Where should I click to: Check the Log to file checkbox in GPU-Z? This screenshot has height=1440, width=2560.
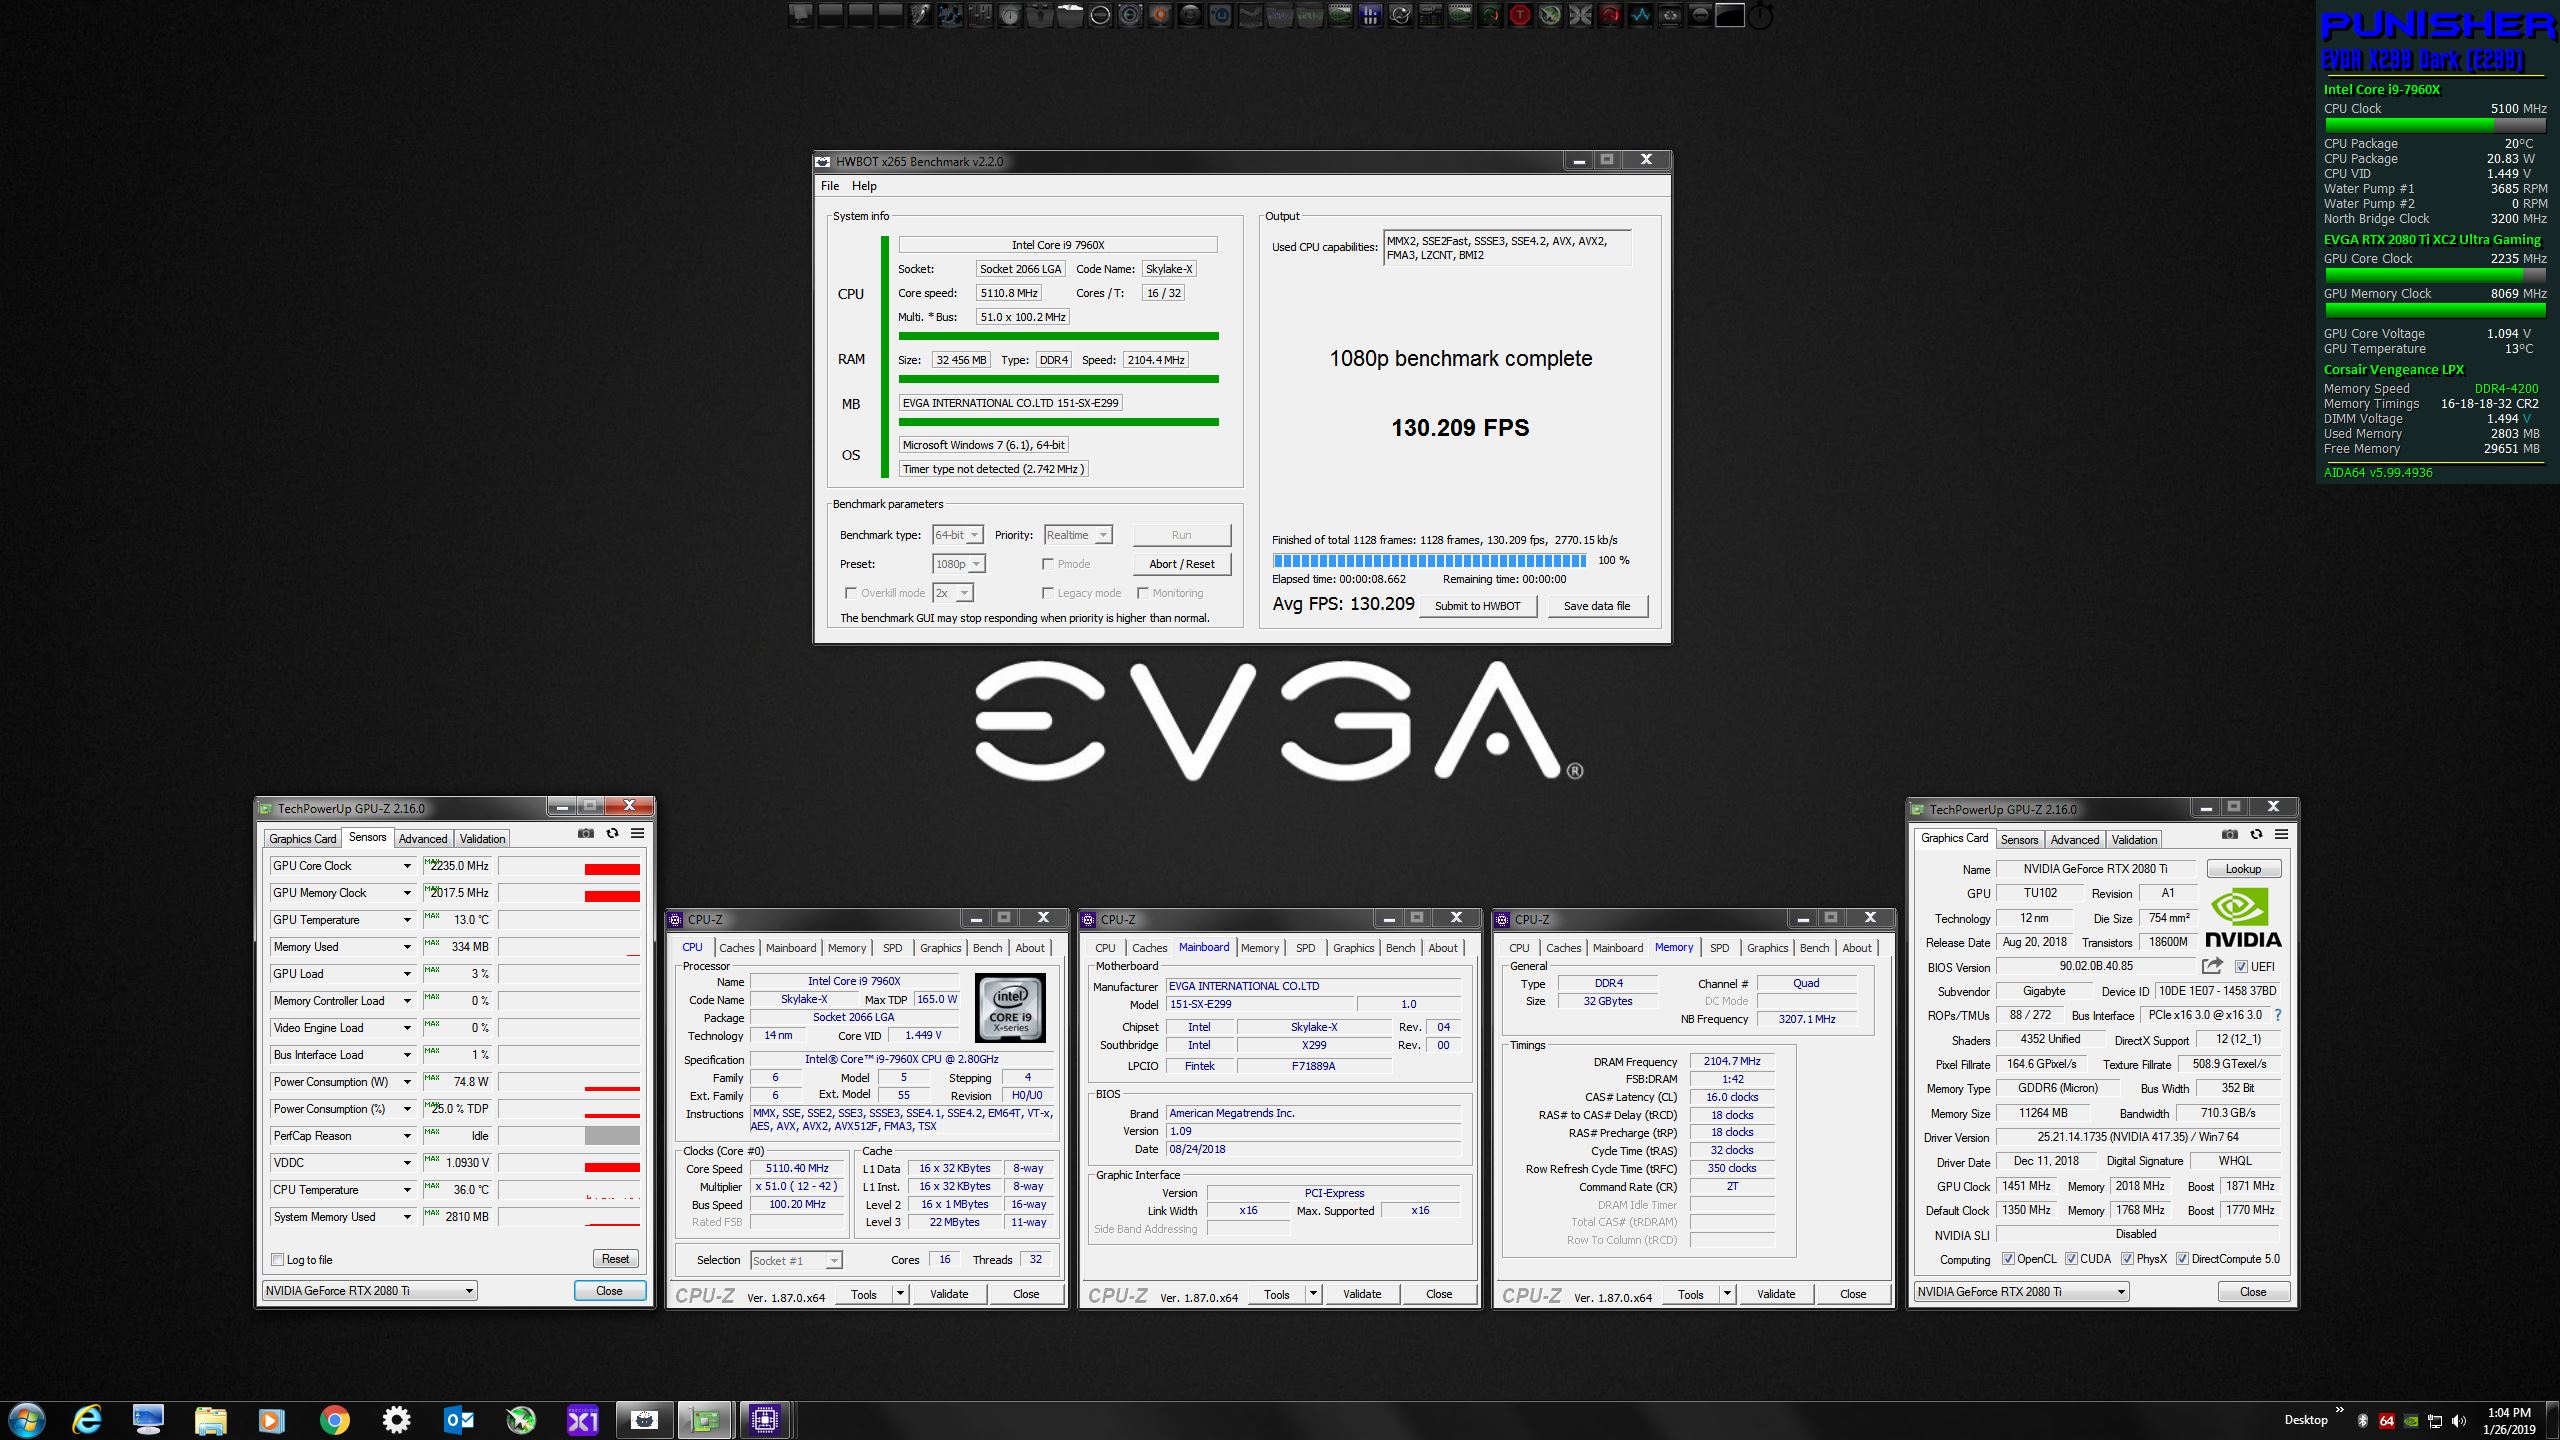click(278, 1260)
